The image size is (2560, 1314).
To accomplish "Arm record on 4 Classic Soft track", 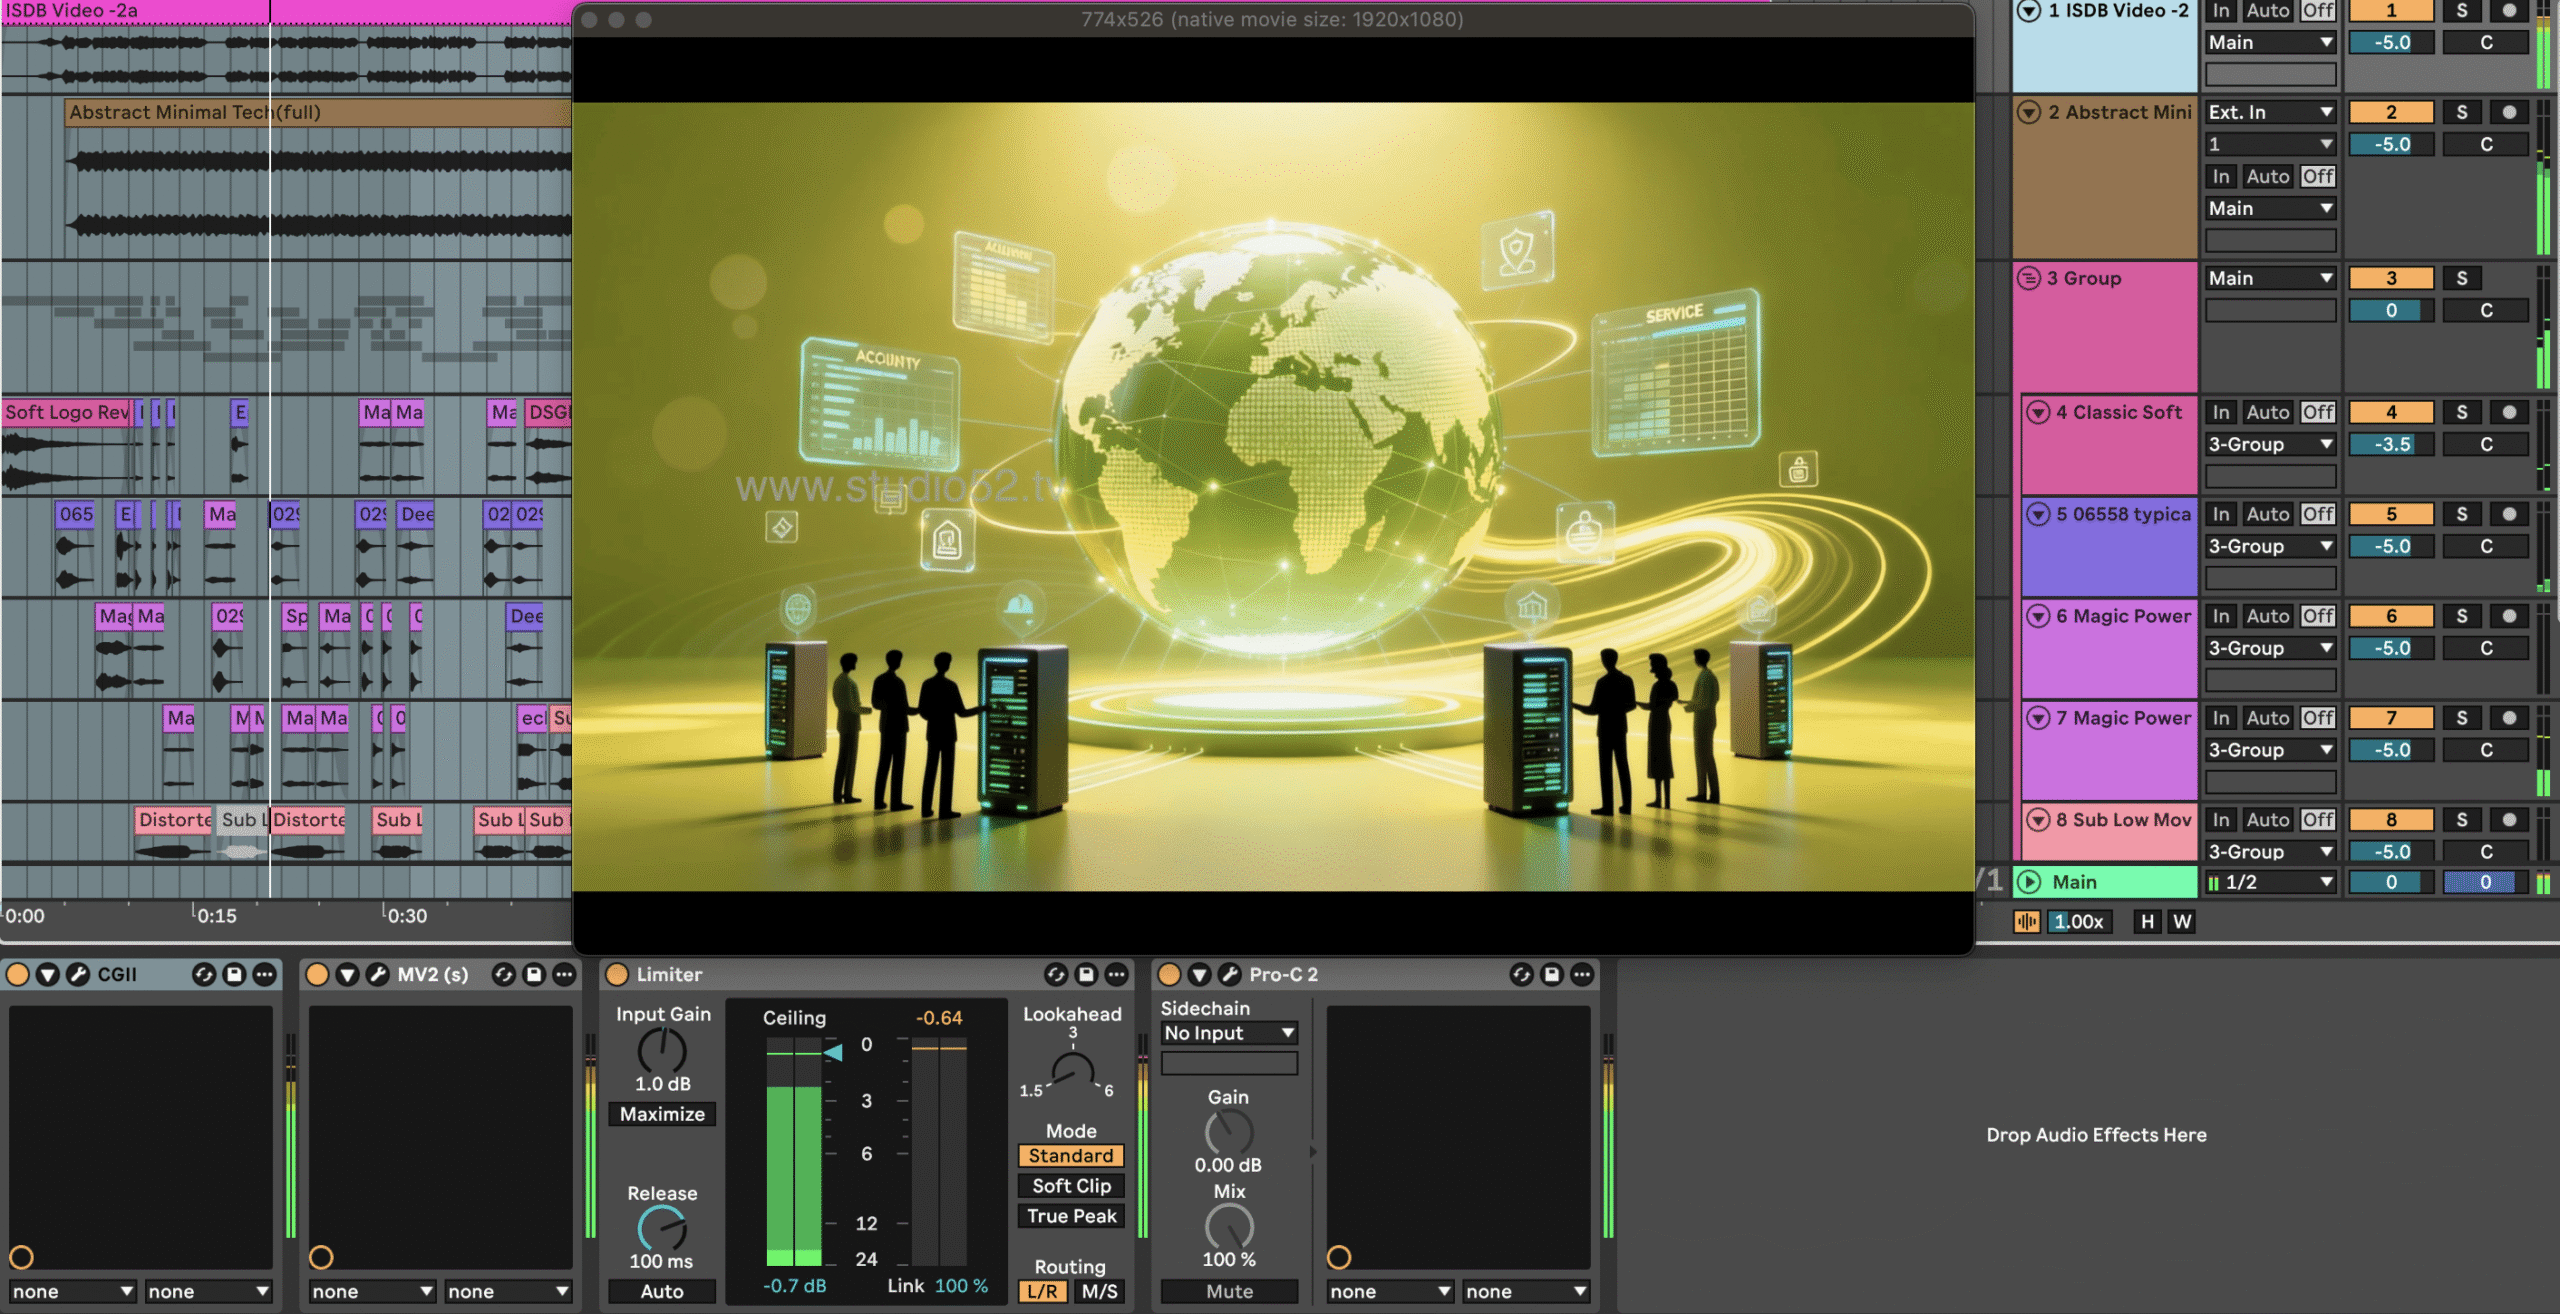I will coord(2508,412).
